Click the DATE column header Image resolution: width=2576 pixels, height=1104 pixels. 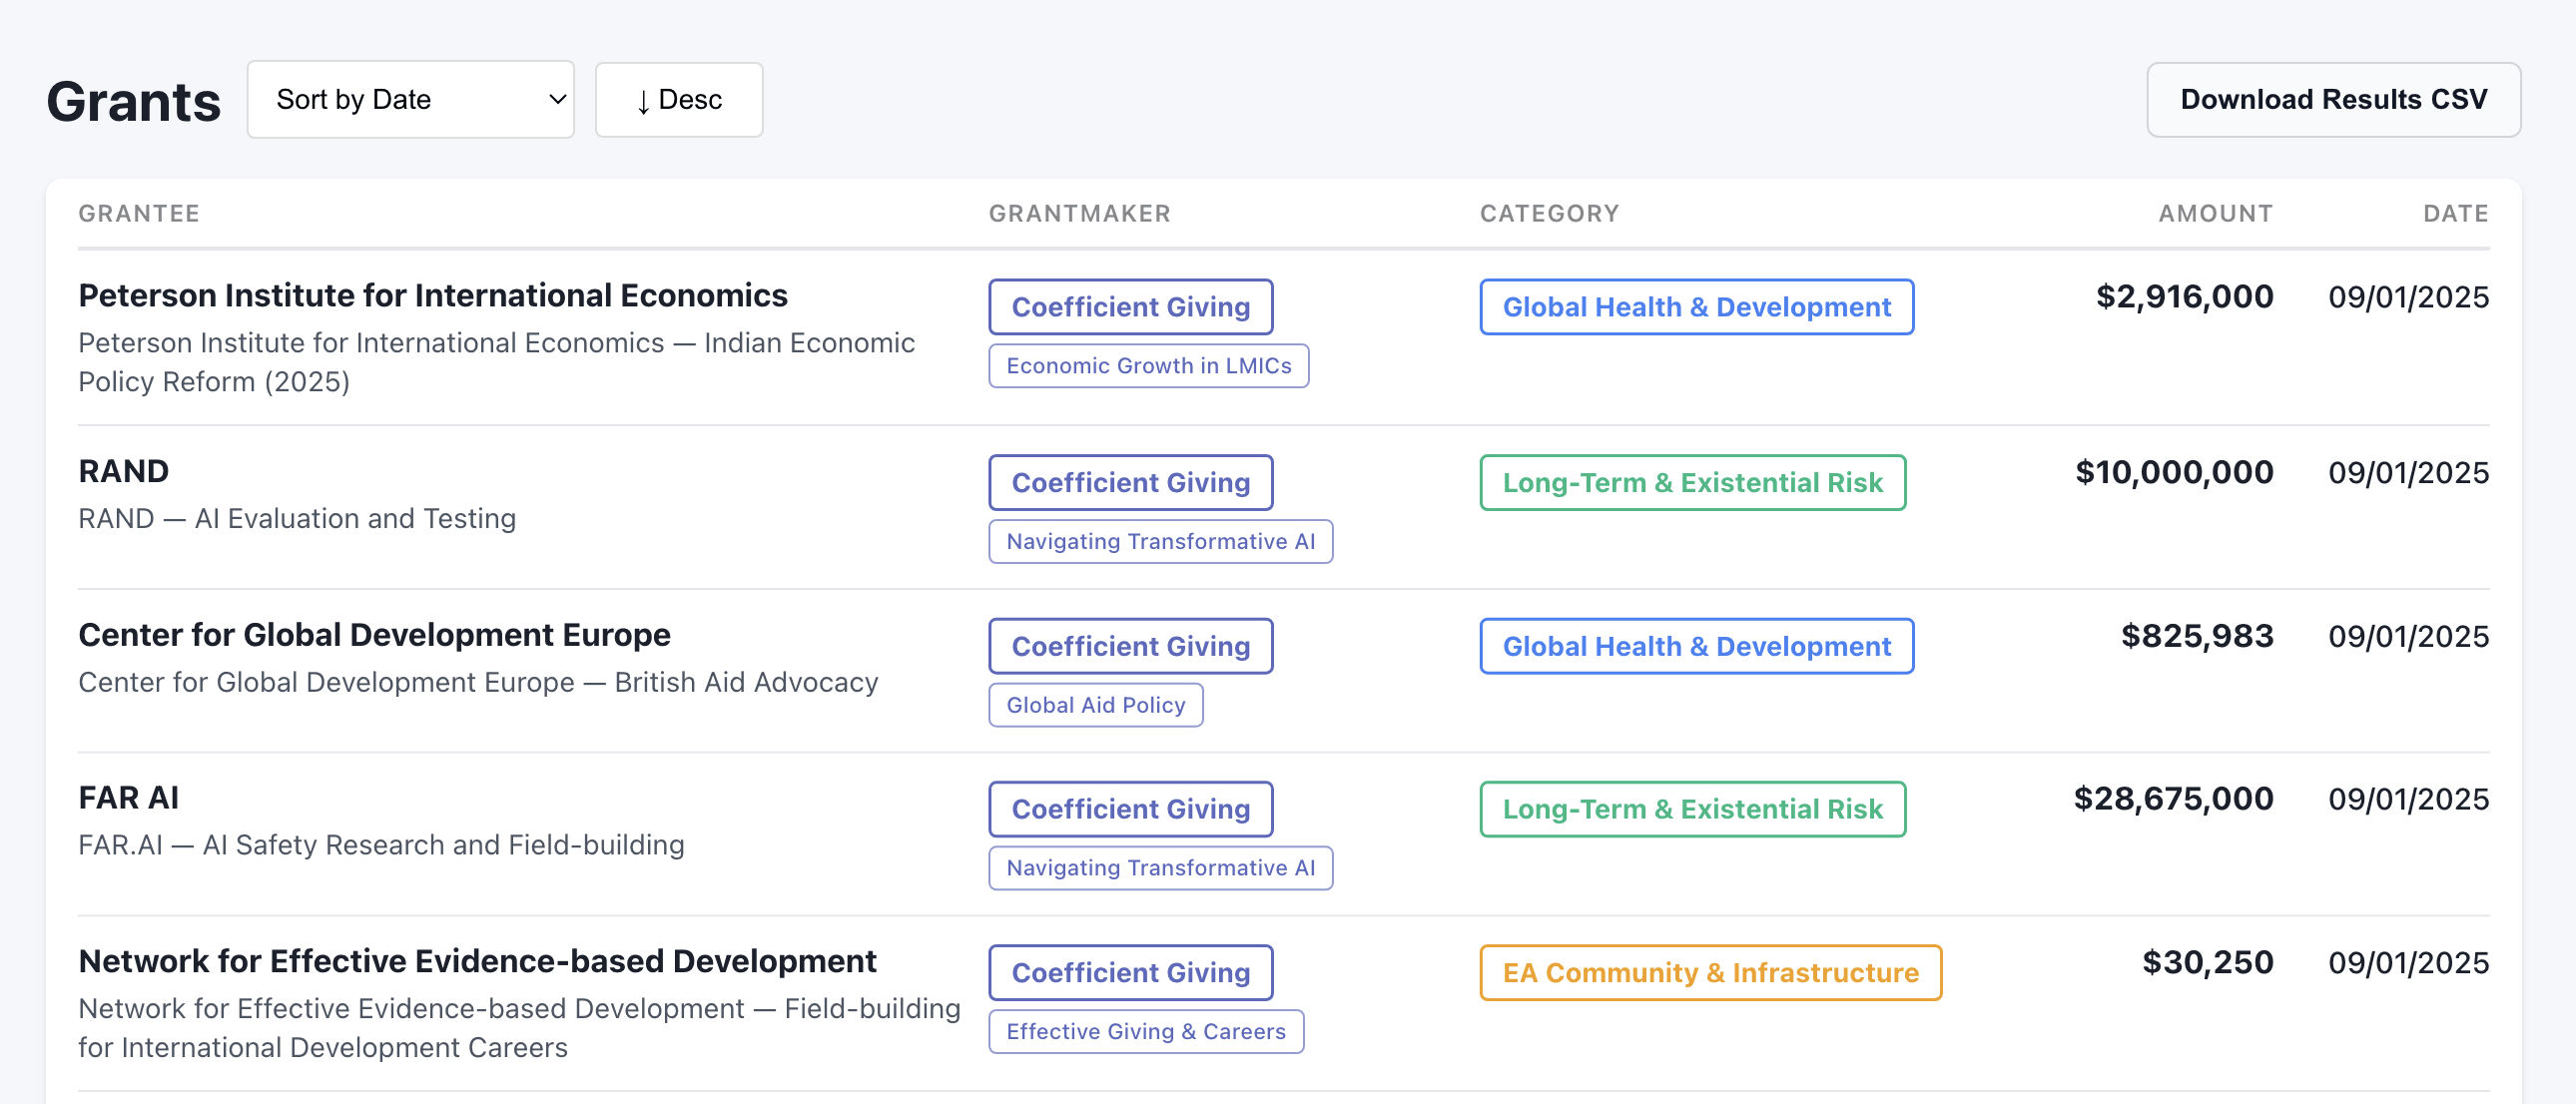(2454, 213)
